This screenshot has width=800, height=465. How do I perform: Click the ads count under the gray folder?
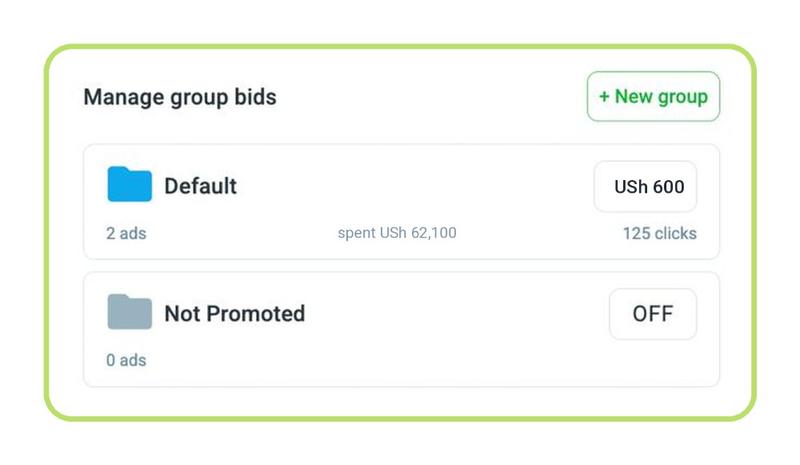click(x=126, y=360)
